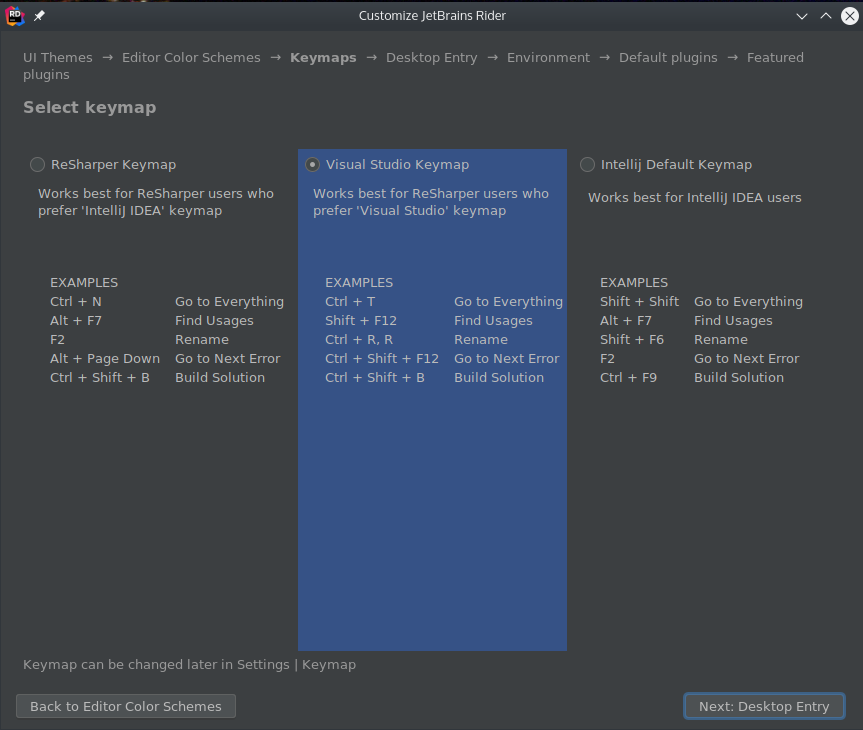
Task: Go to UI Themes step in breadcrumb
Action: [58, 58]
